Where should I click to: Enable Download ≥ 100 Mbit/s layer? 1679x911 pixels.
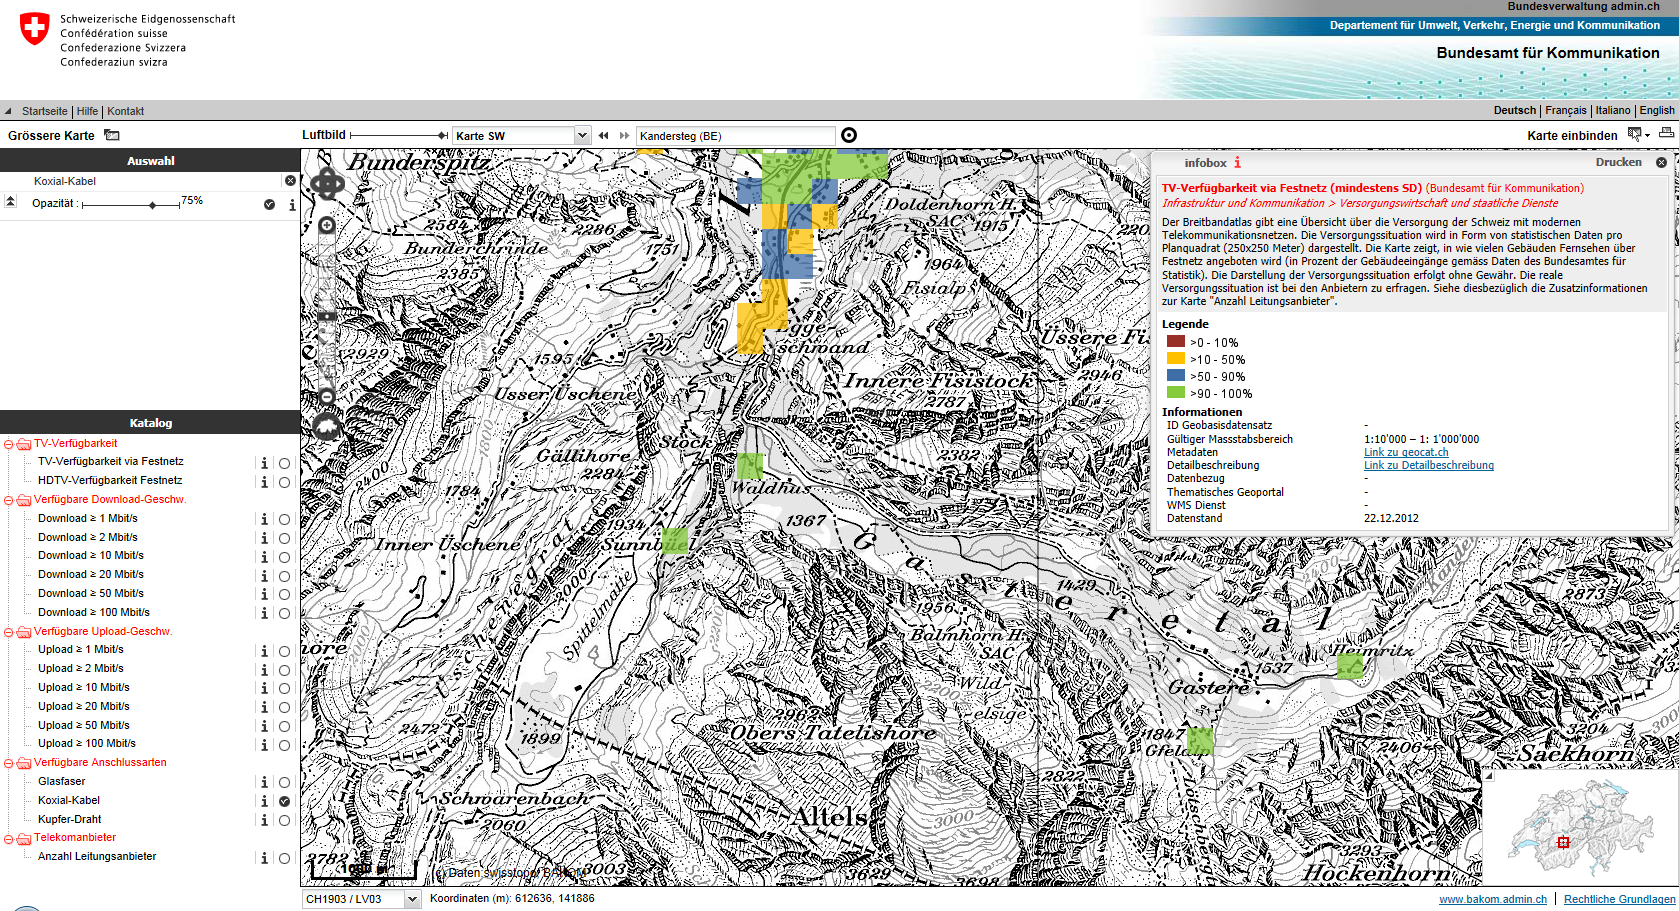pos(284,613)
